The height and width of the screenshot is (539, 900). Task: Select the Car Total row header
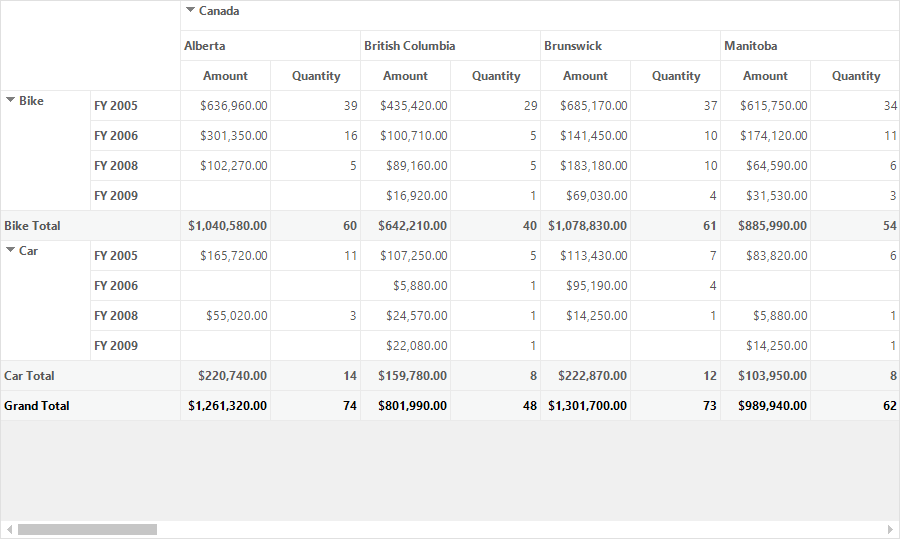click(x=91, y=376)
